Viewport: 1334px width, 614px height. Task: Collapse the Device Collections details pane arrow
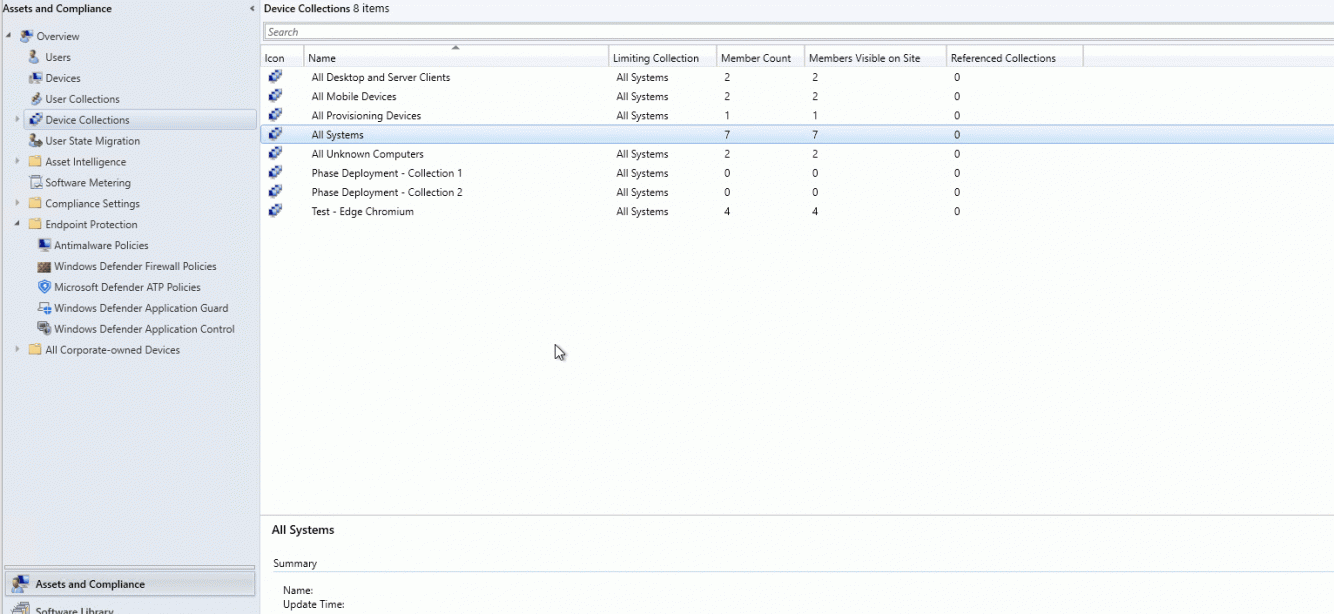coord(250,7)
